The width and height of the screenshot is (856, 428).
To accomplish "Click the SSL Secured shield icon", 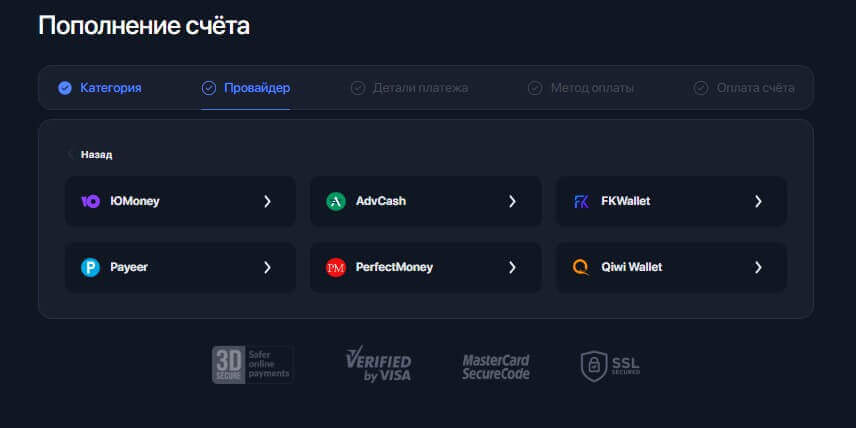I will click(x=594, y=366).
